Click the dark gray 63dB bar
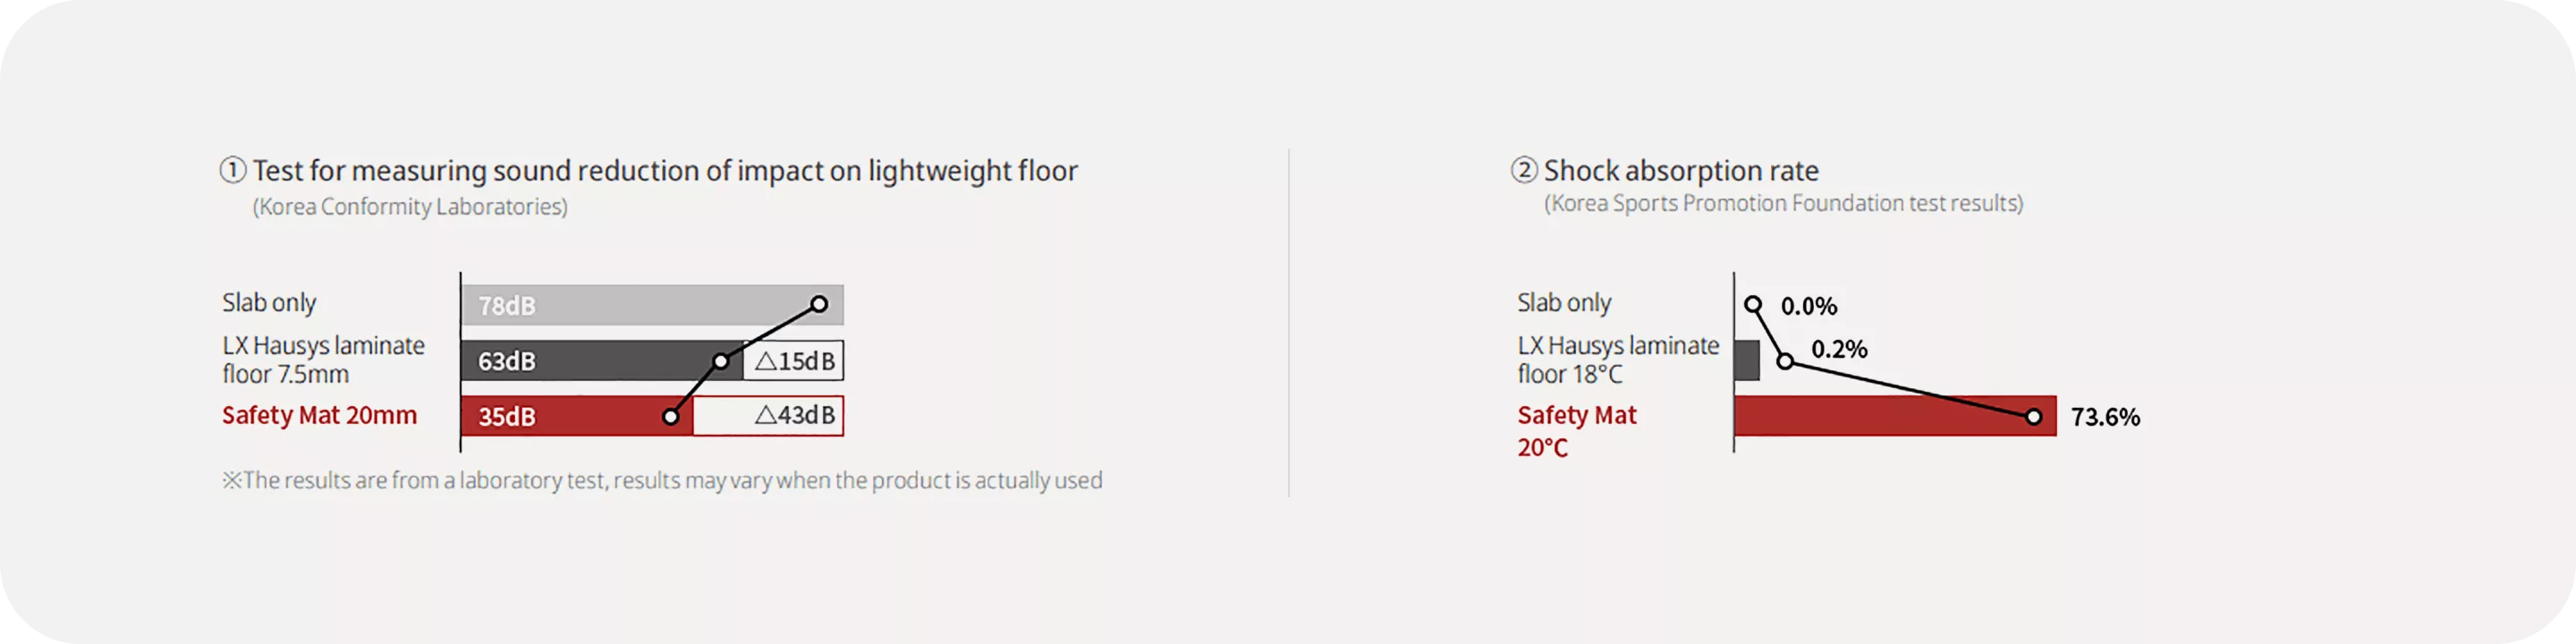The image size is (2576, 644). [x=602, y=360]
